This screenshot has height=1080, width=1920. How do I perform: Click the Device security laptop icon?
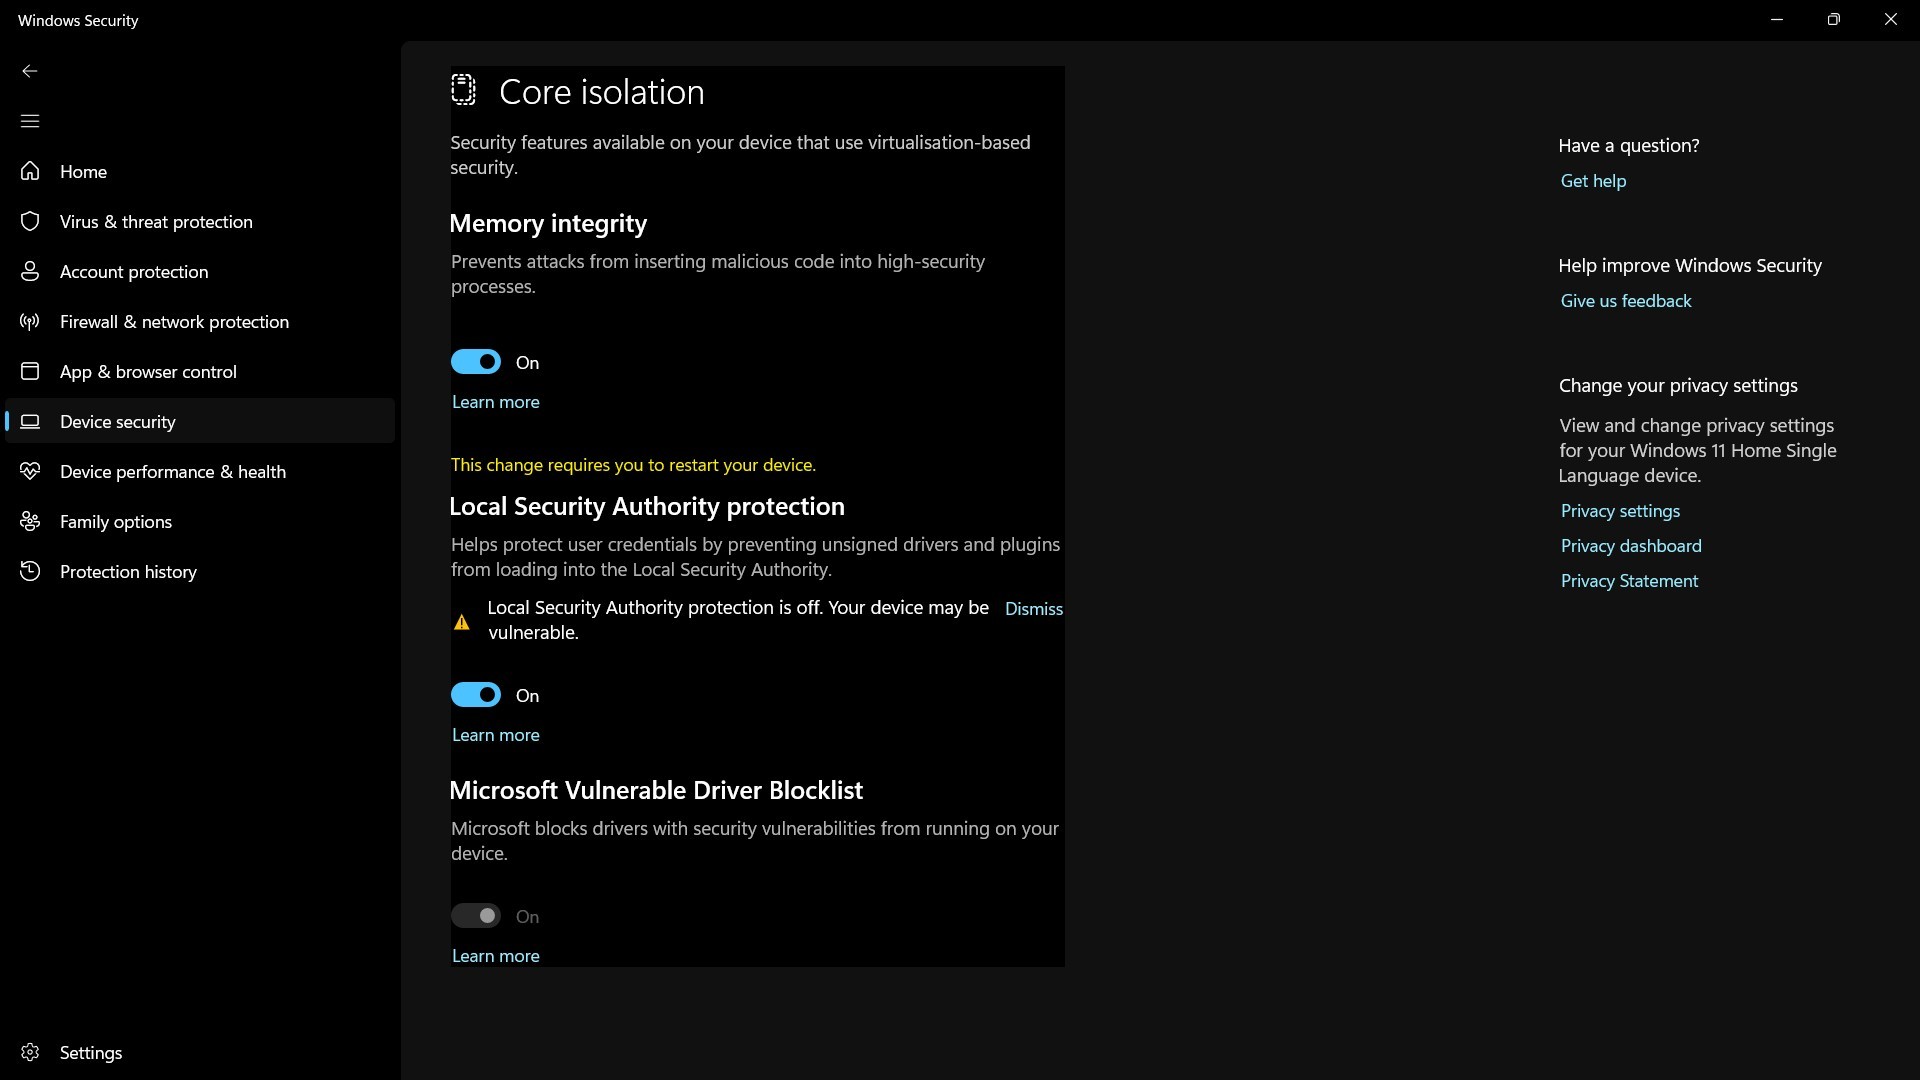click(x=30, y=421)
